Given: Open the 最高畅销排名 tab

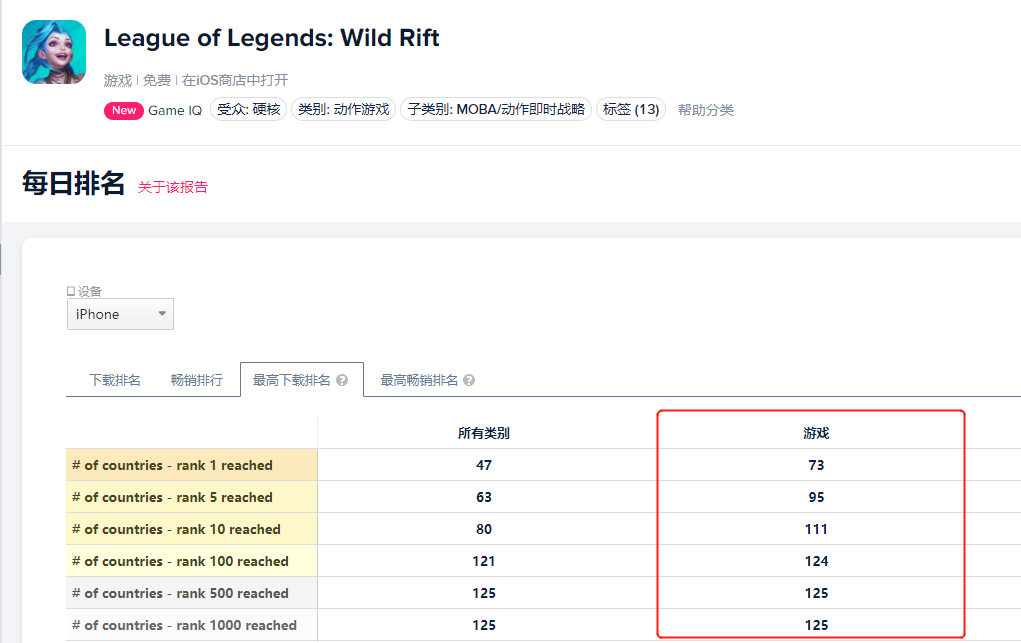Looking at the screenshot, I should (x=418, y=380).
